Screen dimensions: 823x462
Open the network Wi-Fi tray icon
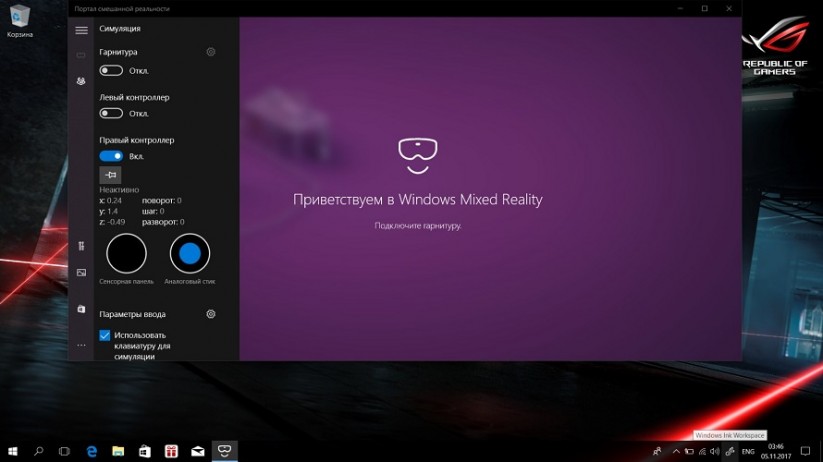[702, 452]
